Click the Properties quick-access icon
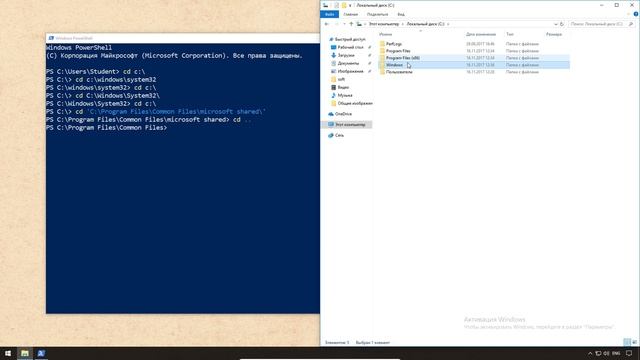 [x=336, y=5]
